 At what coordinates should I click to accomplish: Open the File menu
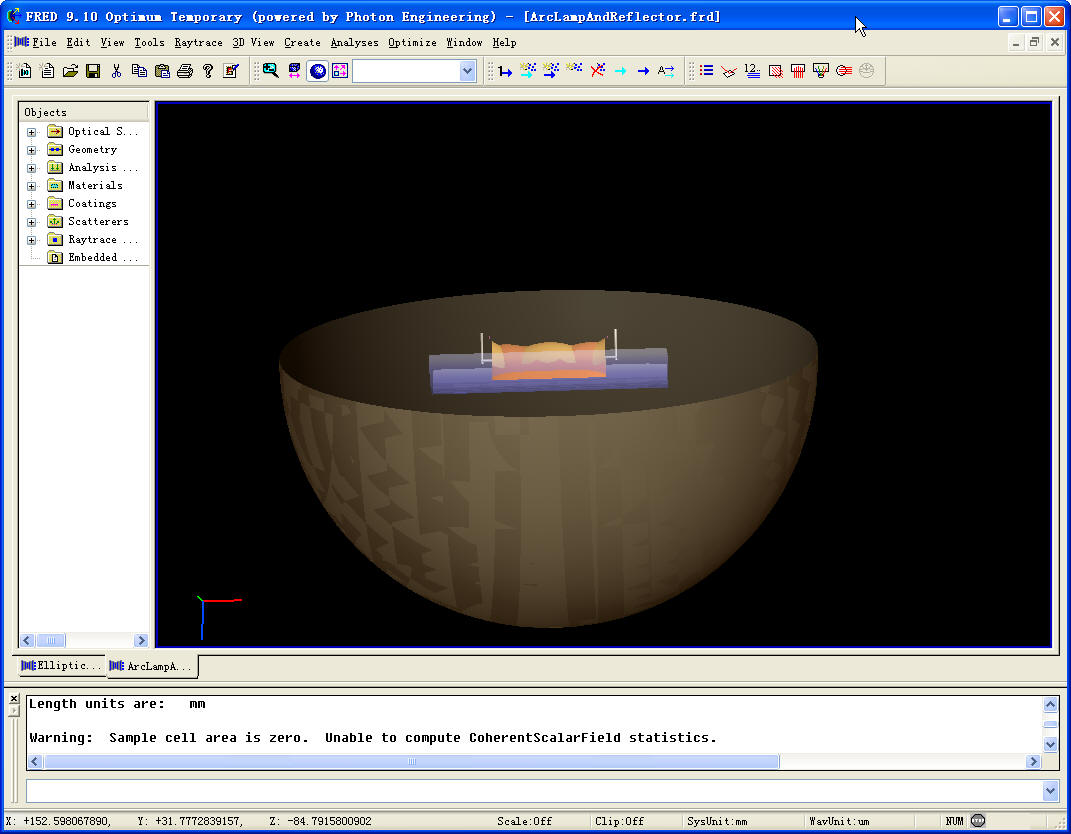pos(44,42)
